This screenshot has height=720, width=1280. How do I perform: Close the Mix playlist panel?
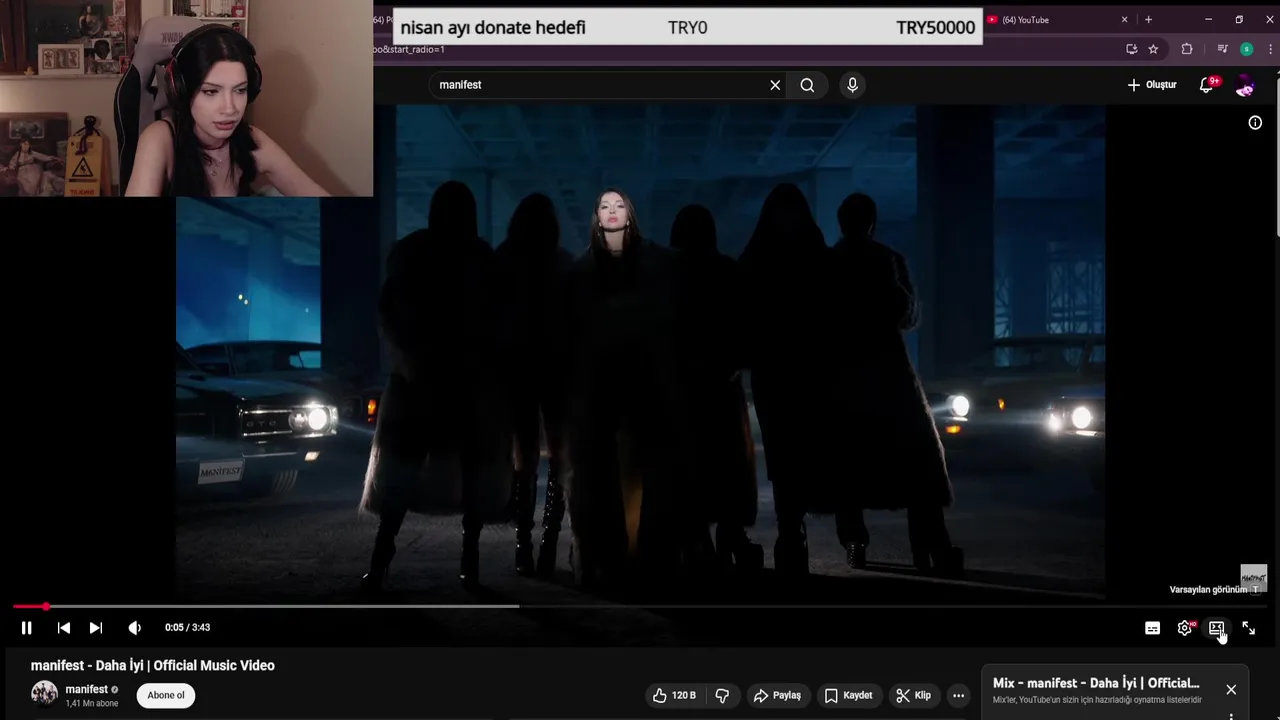(x=1231, y=690)
